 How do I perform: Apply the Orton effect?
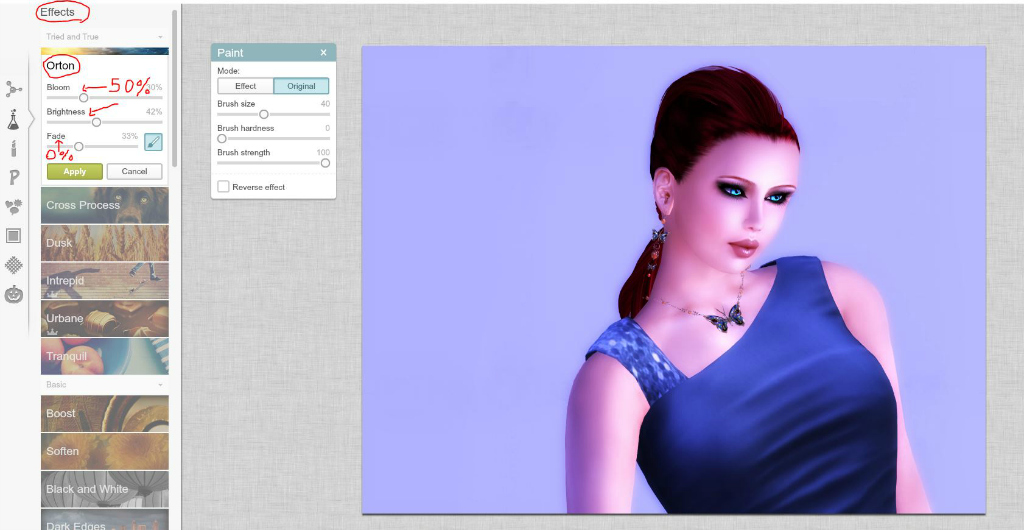(75, 172)
